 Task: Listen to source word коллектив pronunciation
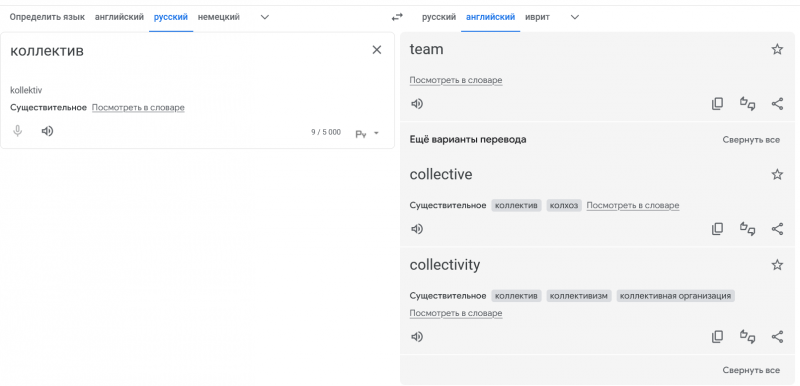[47, 132]
